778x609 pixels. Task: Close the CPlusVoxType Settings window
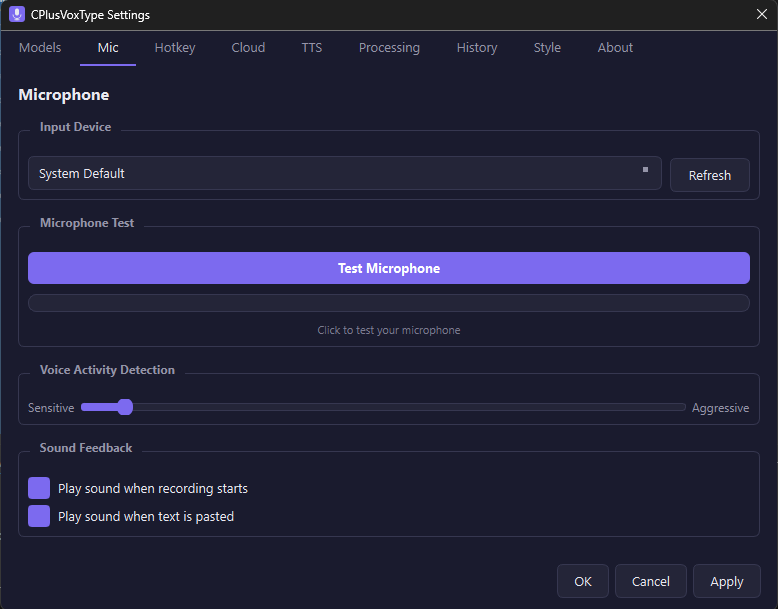click(762, 14)
